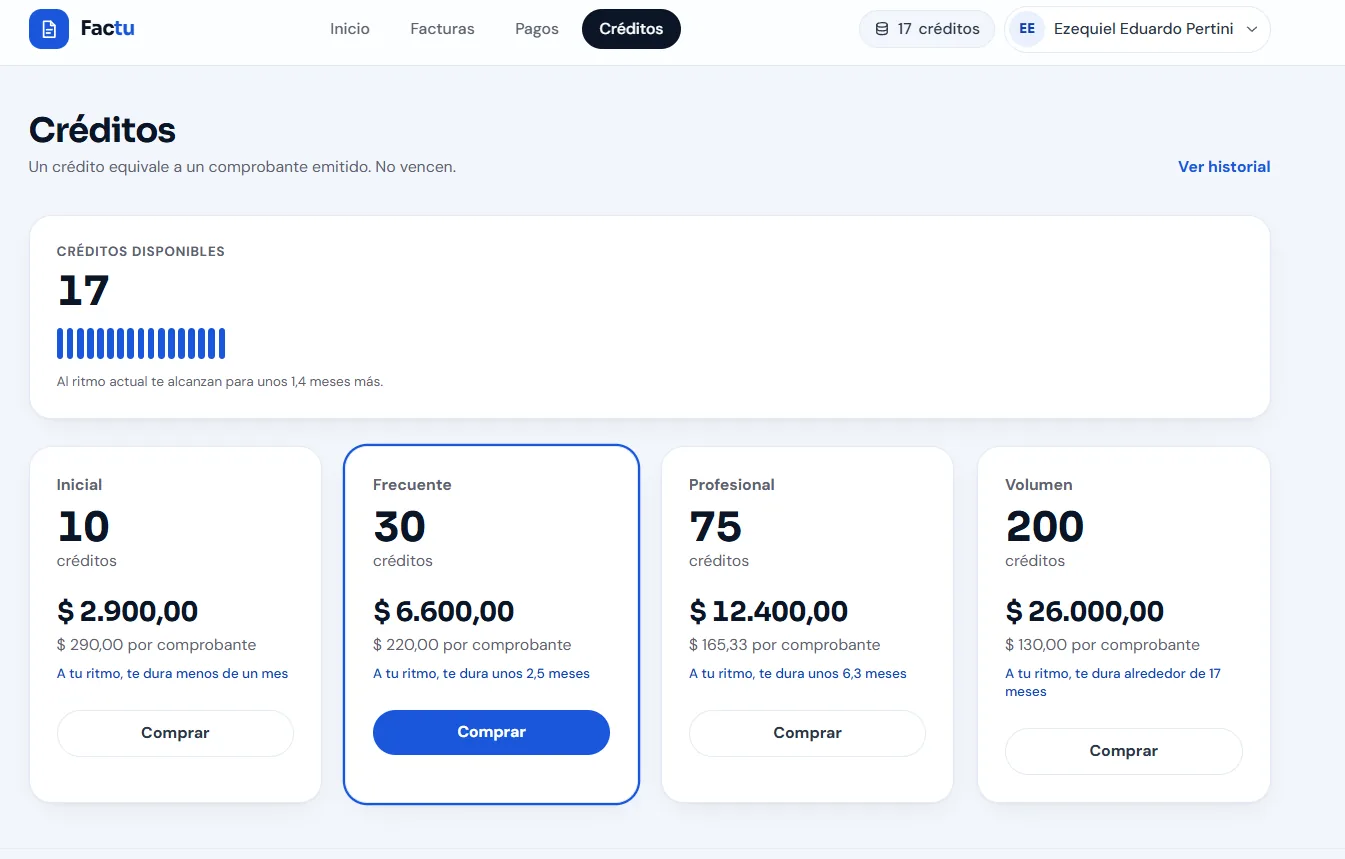Click the price '$ 6.600,00'
The width and height of the screenshot is (1345, 859).
(x=444, y=611)
